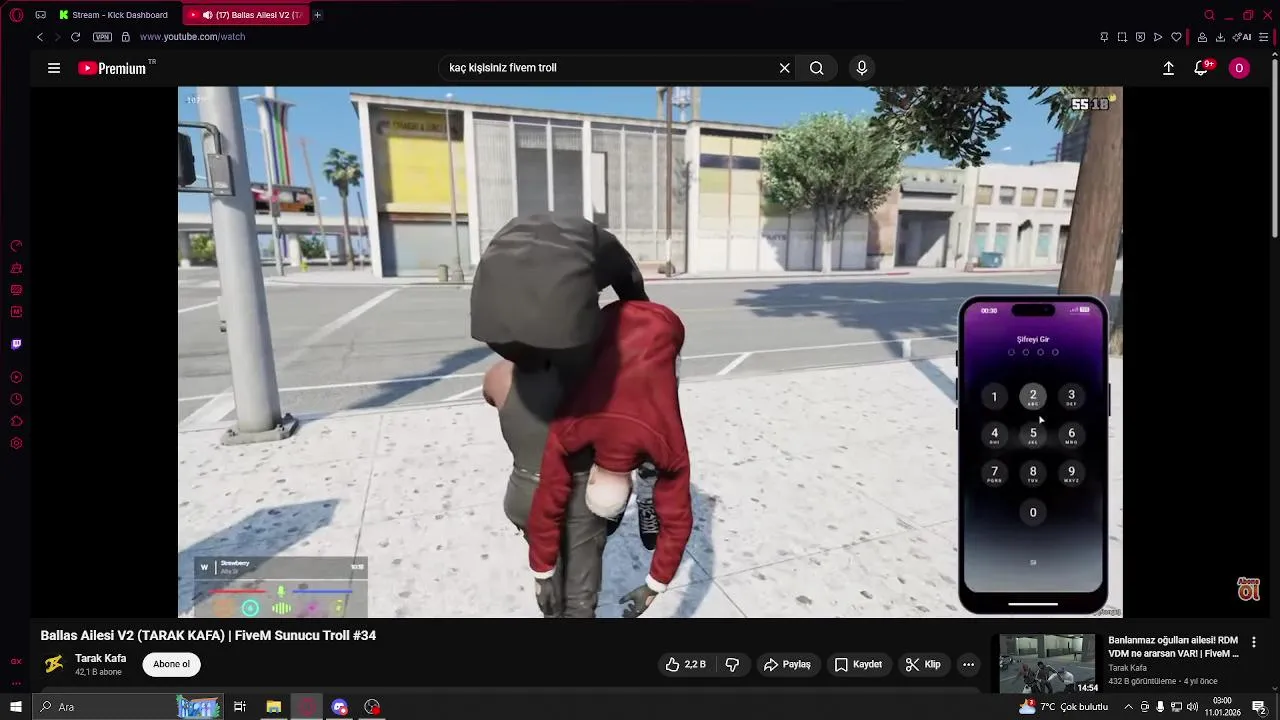Open the browser downloads panel
This screenshot has height=720, width=1280.
point(1220,37)
